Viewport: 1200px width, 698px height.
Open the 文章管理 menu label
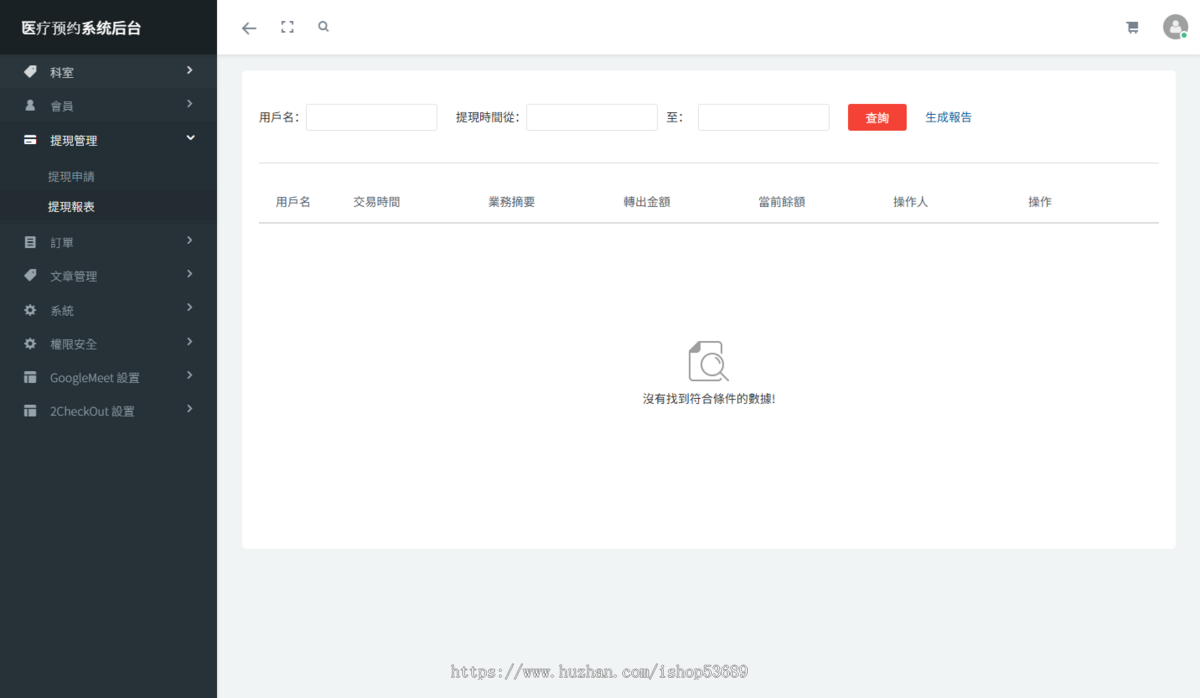click(74, 277)
